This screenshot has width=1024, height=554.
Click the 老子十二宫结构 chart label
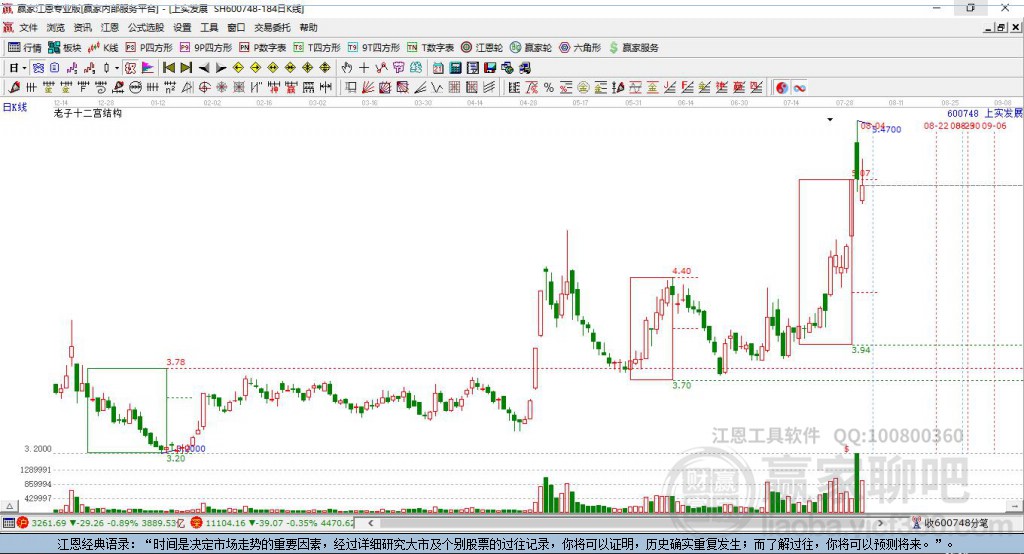(88, 113)
